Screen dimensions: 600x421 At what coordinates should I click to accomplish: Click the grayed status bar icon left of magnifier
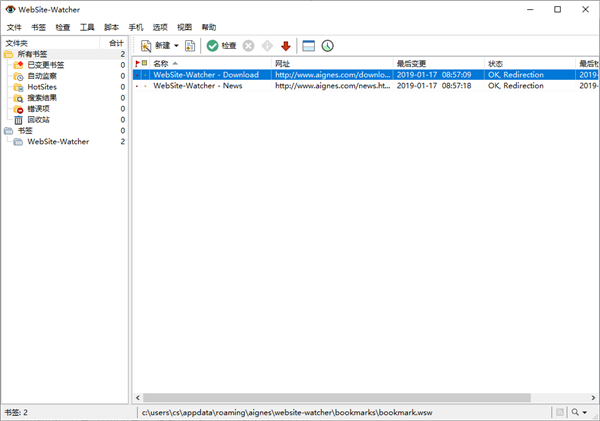[560, 412]
